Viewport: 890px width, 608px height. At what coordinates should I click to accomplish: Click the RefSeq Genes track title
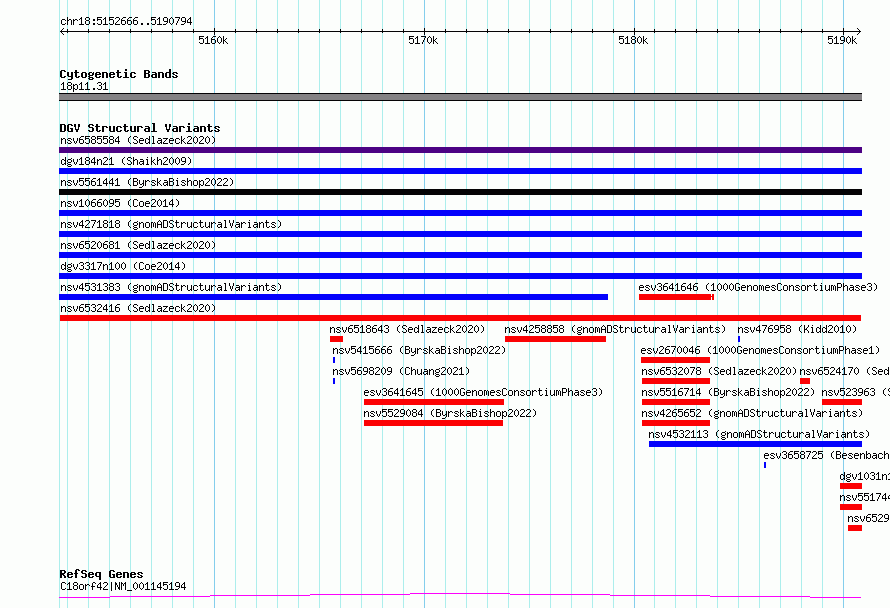pos(101,574)
